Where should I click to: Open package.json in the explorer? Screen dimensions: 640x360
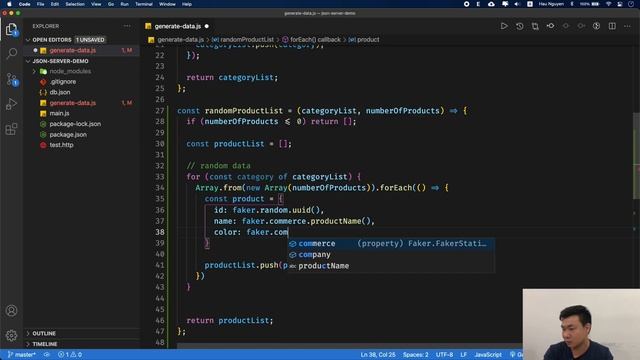[x=68, y=135]
